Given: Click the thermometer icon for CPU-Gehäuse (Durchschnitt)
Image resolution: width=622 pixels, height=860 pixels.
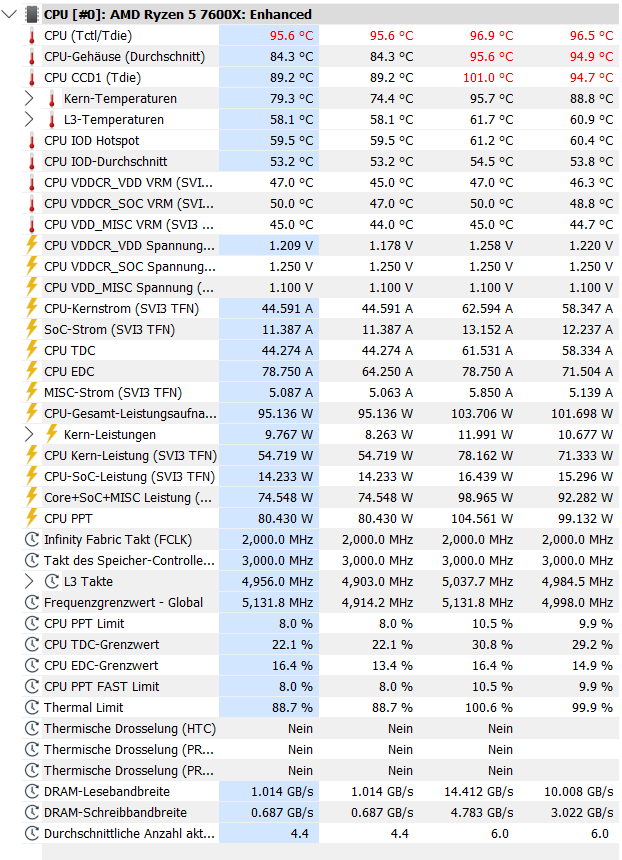Looking at the screenshot, I should pyautogui.click(x=32, y=56).
